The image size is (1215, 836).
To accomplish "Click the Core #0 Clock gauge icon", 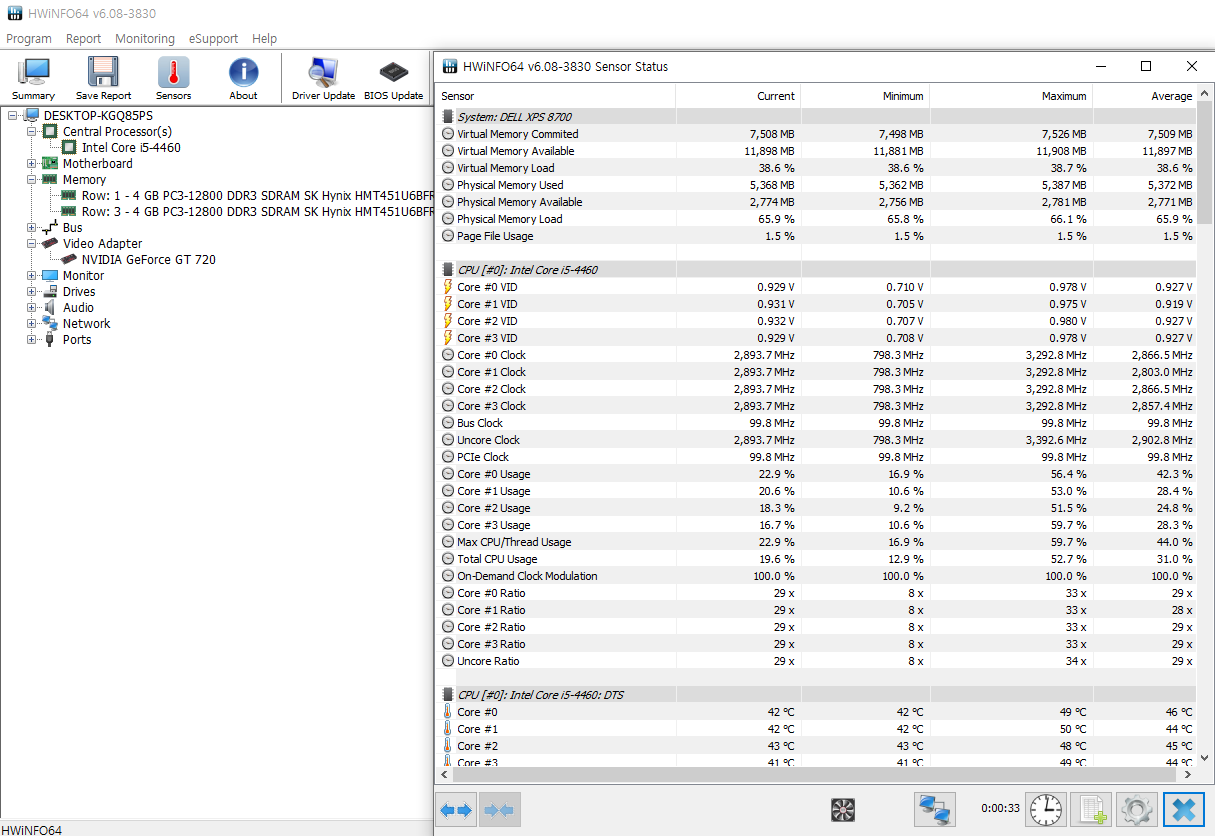I will coord(448,355).
